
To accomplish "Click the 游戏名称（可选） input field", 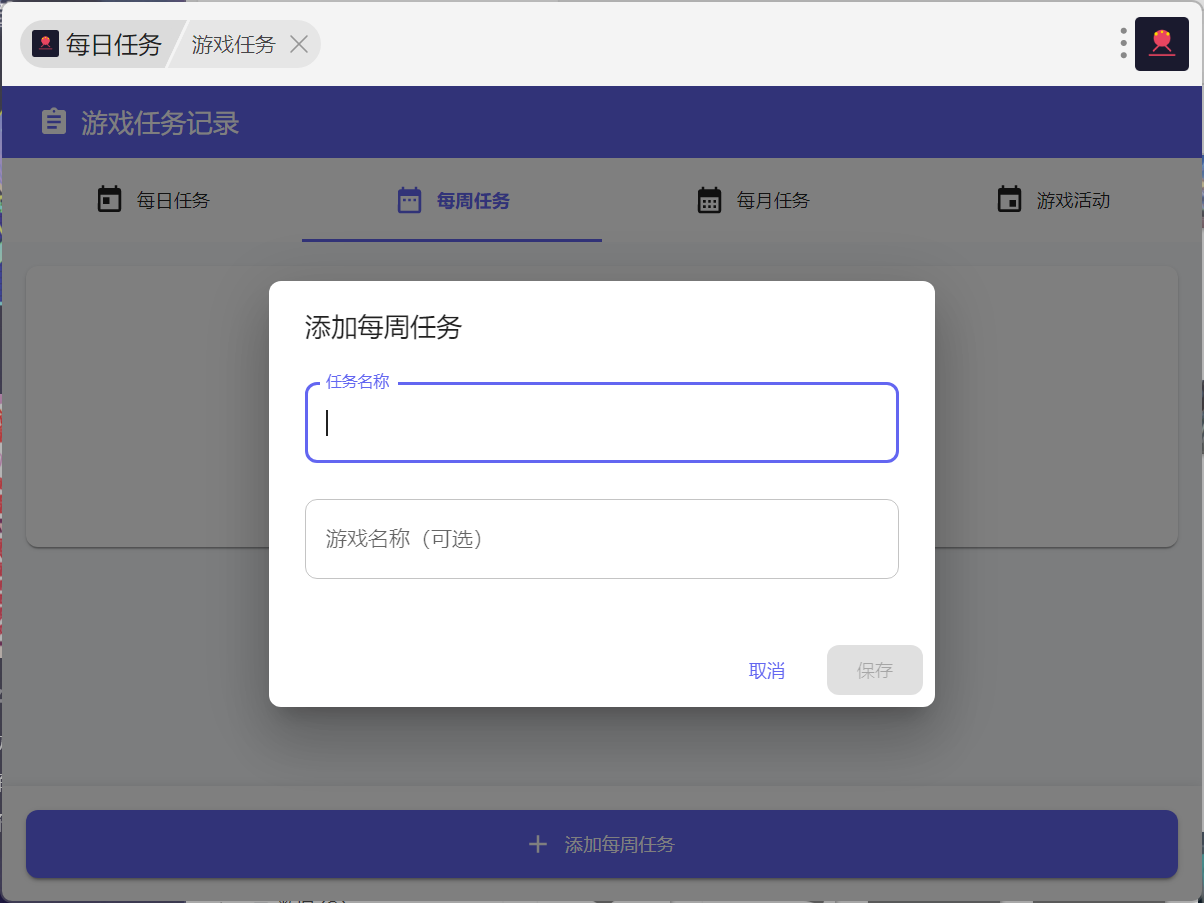I will tap(602, 539).
